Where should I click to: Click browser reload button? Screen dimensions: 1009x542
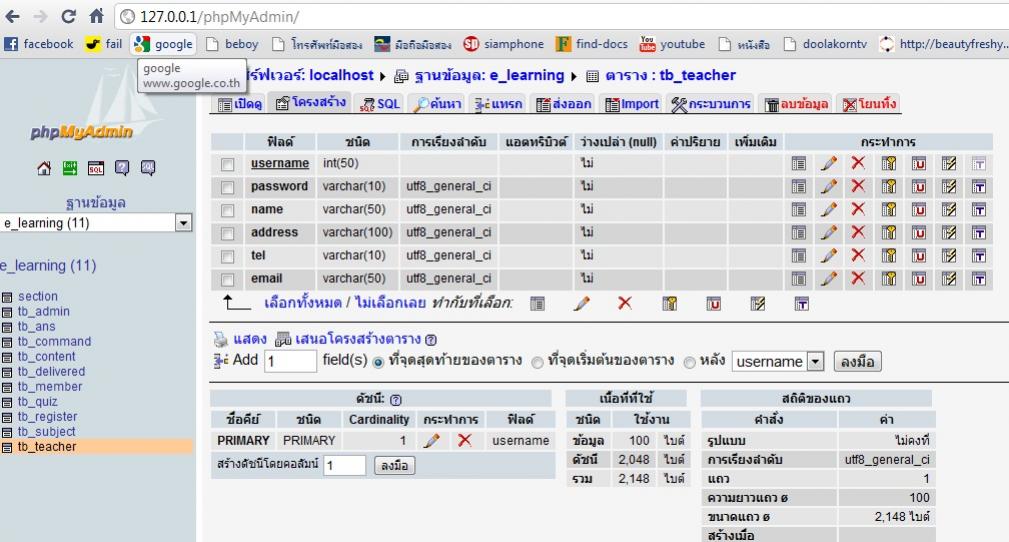tap(68, 16)
